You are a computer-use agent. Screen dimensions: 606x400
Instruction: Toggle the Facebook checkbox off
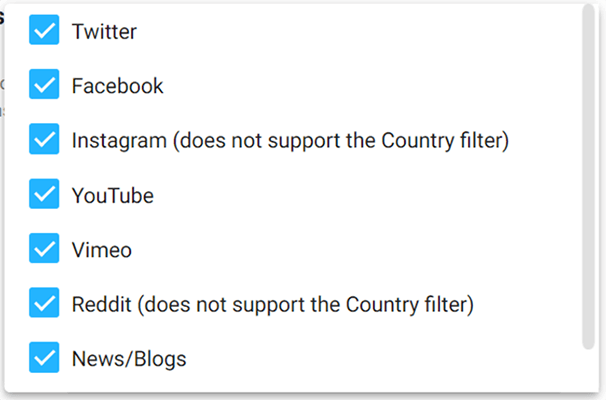pos(44,86)
